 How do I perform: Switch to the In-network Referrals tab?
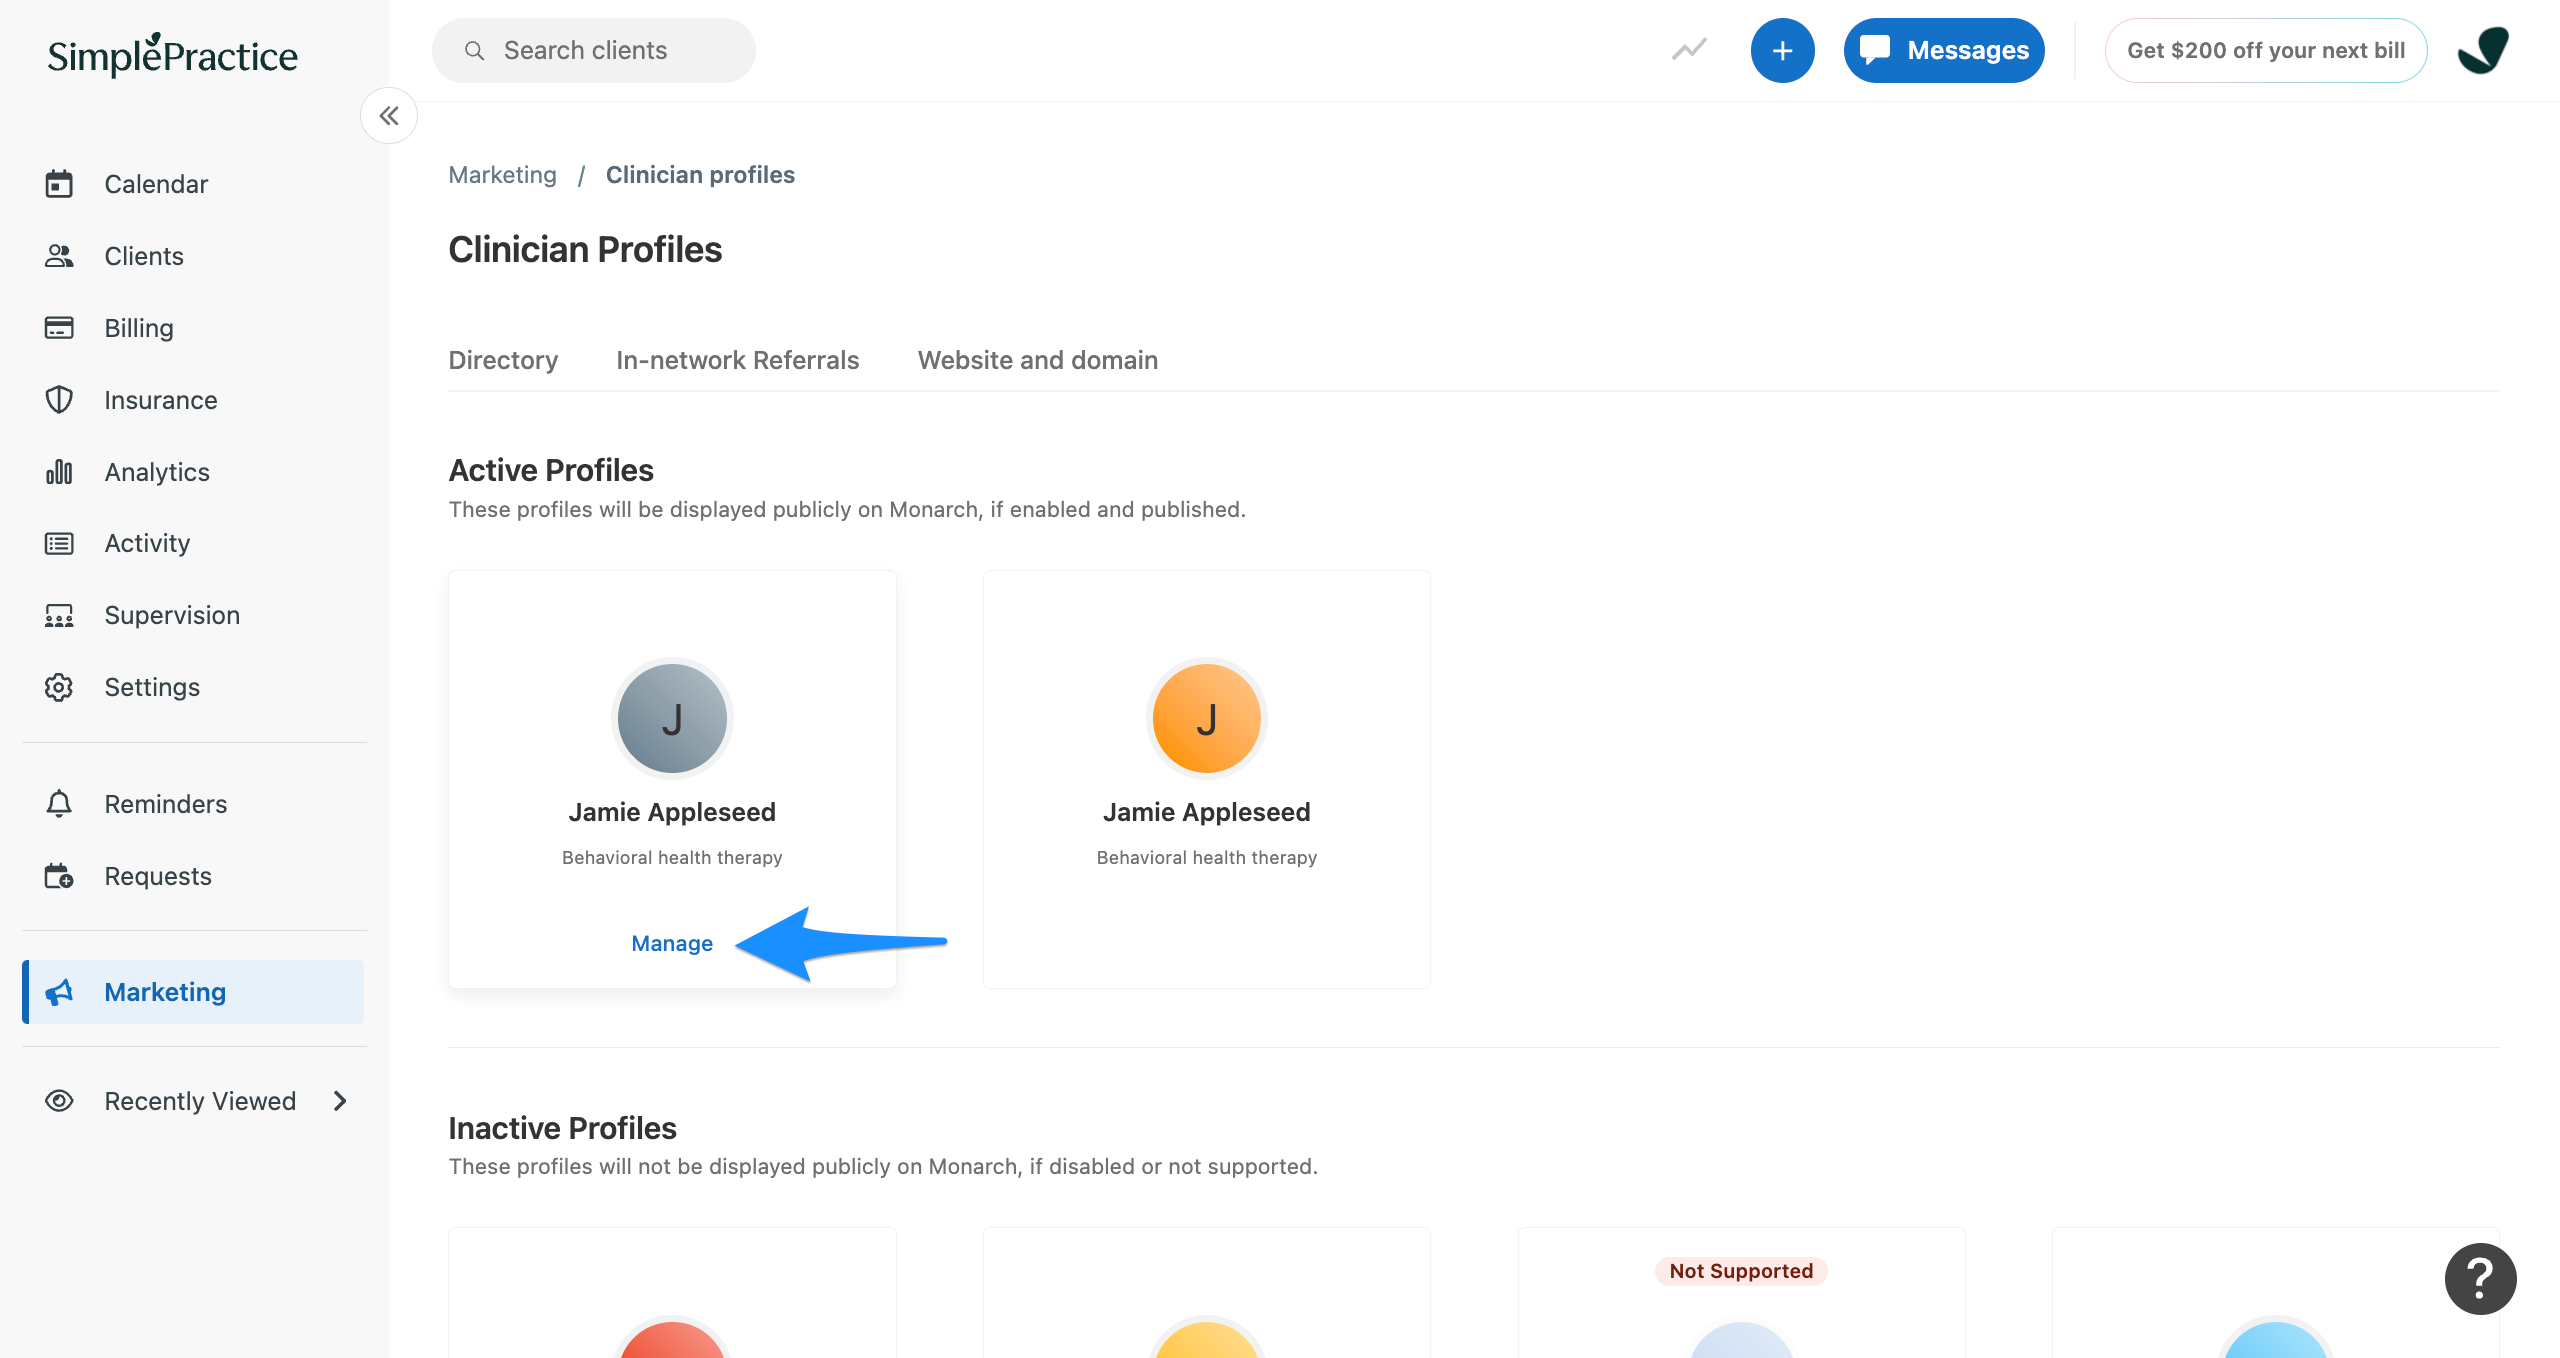(737, 360)
